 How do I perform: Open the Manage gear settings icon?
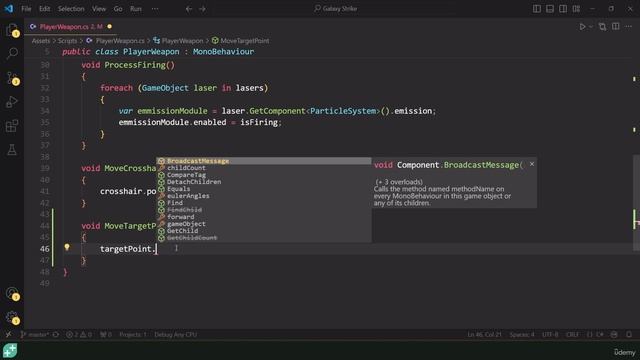pos(12,318)
